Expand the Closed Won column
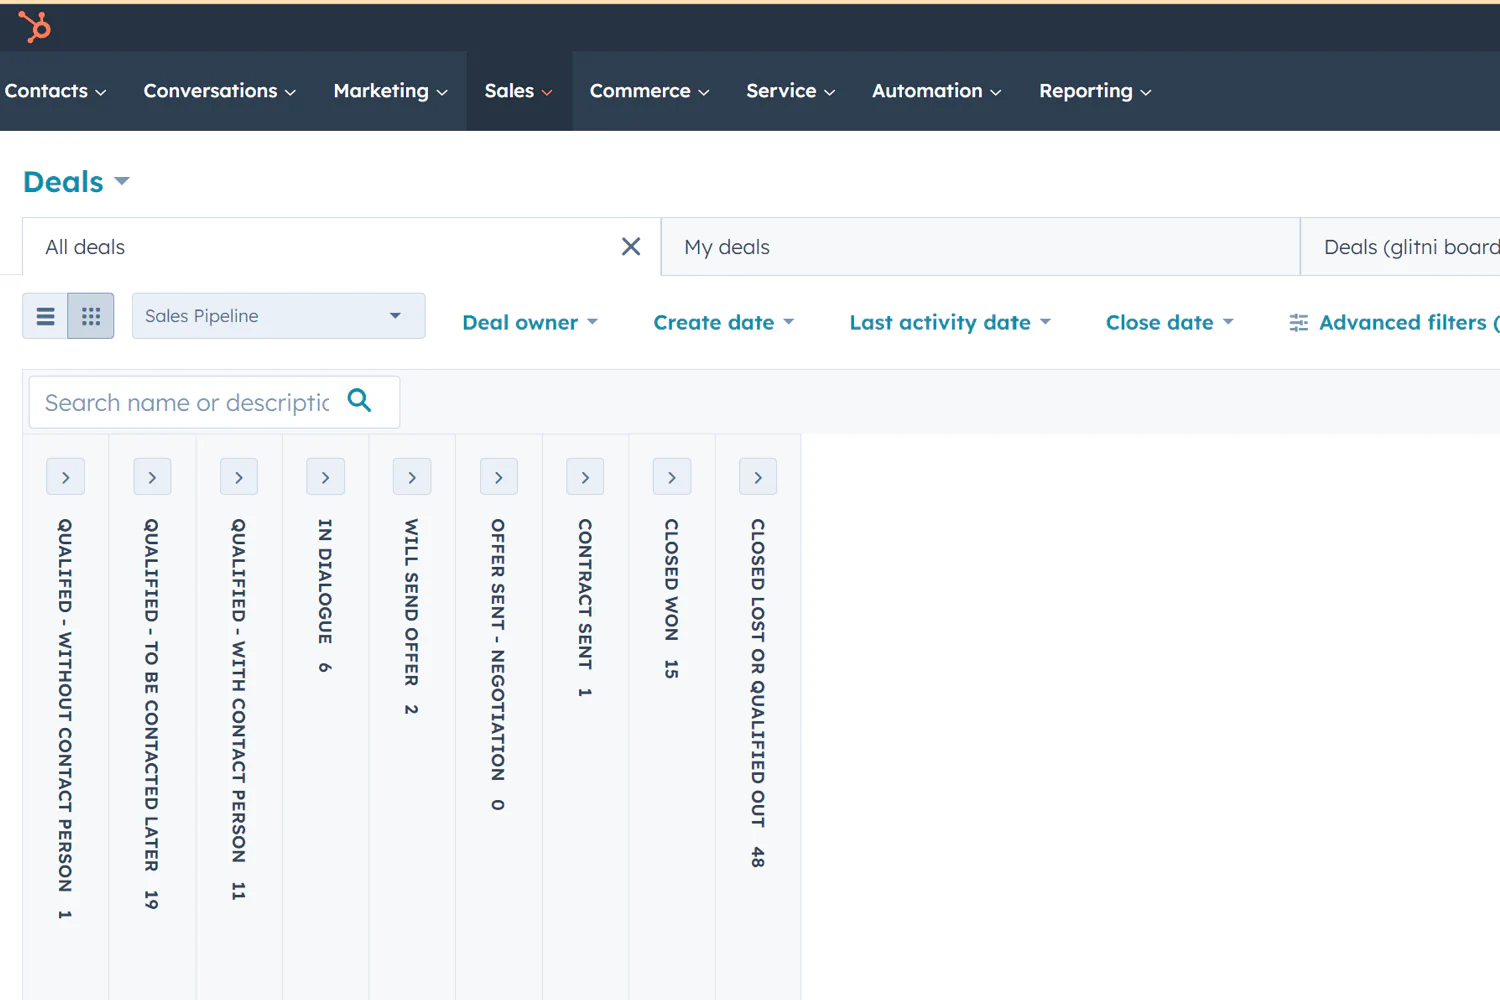The height and width of the screenshot is (1000, 1500). tap(671, 476)
